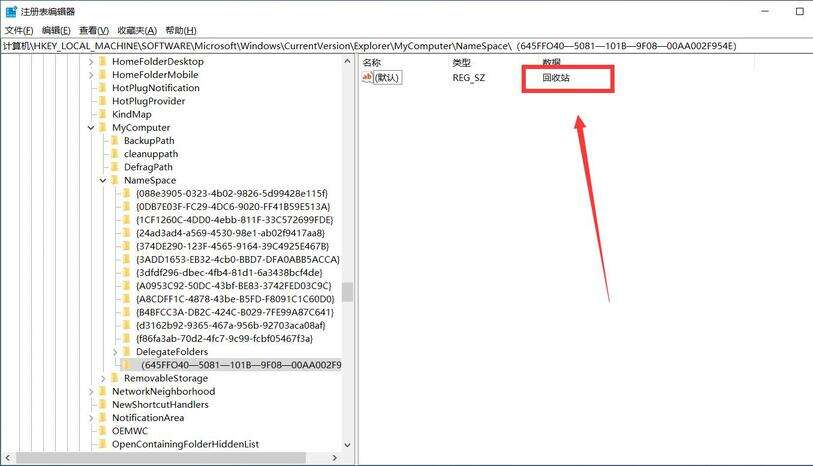Click horizontal scrollbar left arrow
Screen dimensions: 813x466
click(x=8, y=458)
